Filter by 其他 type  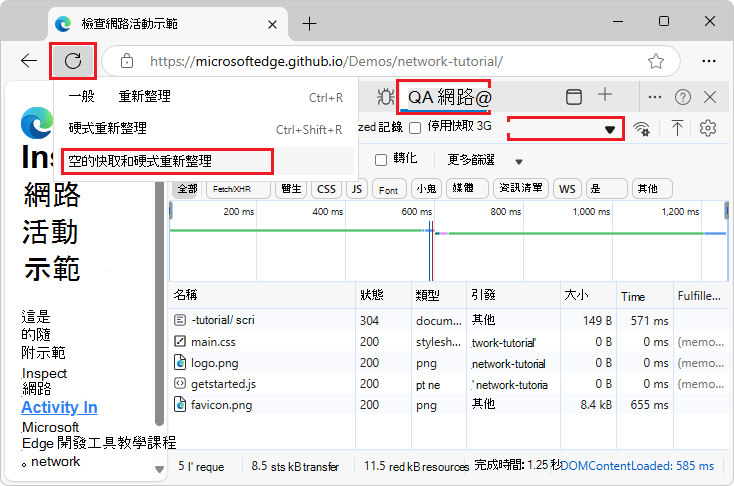652,189
